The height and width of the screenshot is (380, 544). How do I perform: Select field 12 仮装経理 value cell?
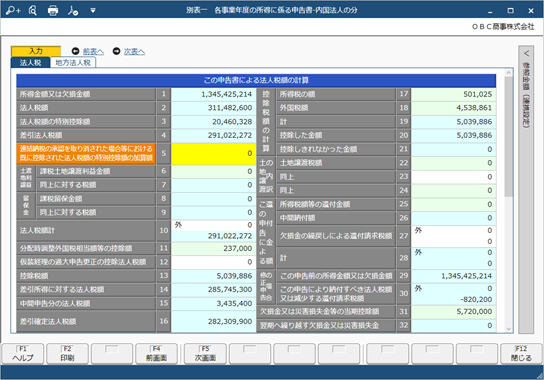pyautogui.click(x=213, y=262)
